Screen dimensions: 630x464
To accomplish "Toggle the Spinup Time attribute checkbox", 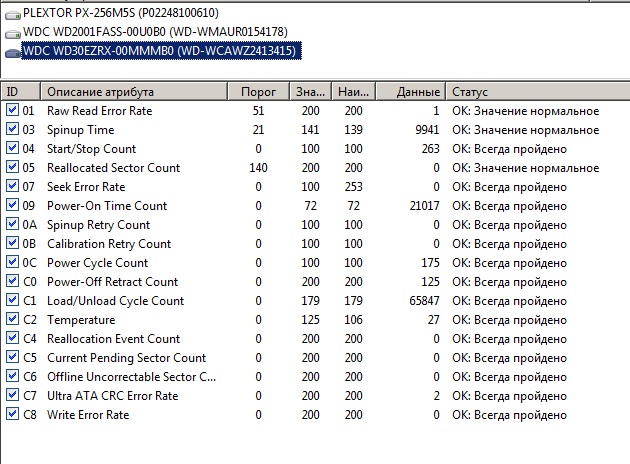I will point(12,130).
